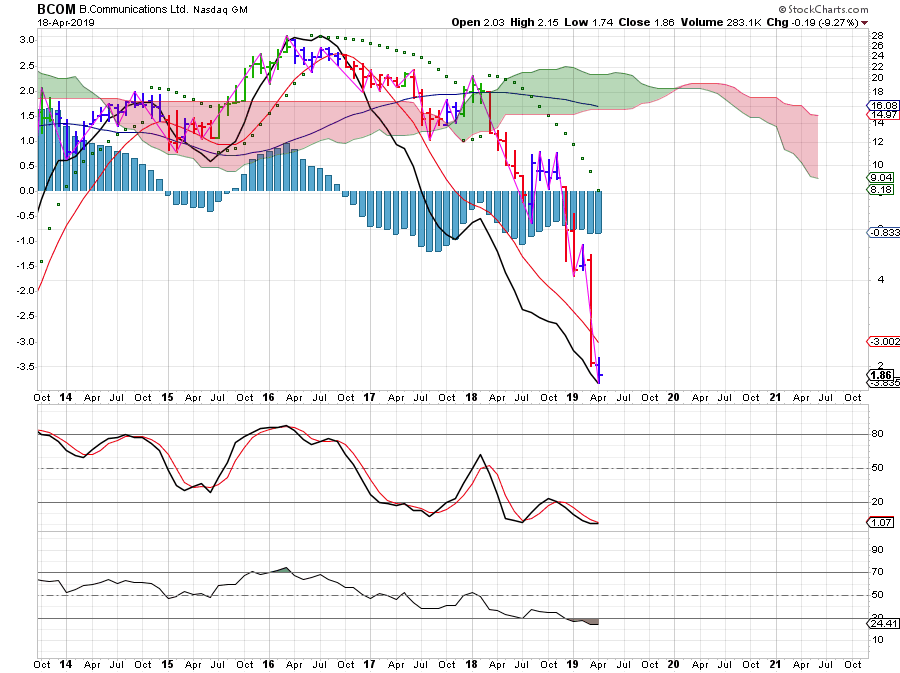
Task: Click the blue -0.833 histogram value tag
Action: [886, 232]
